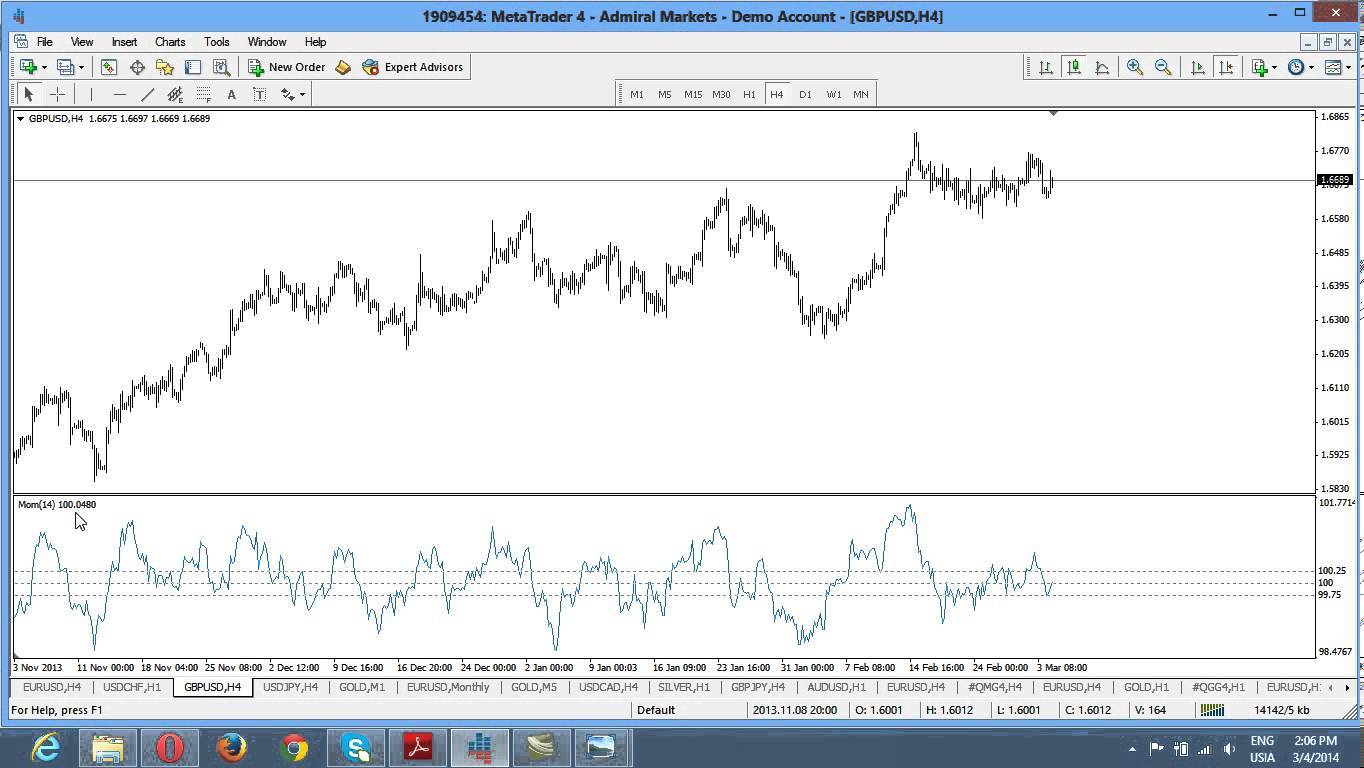Zoom in on the chart
The image size is (1364, 768).
point(1135,67)
